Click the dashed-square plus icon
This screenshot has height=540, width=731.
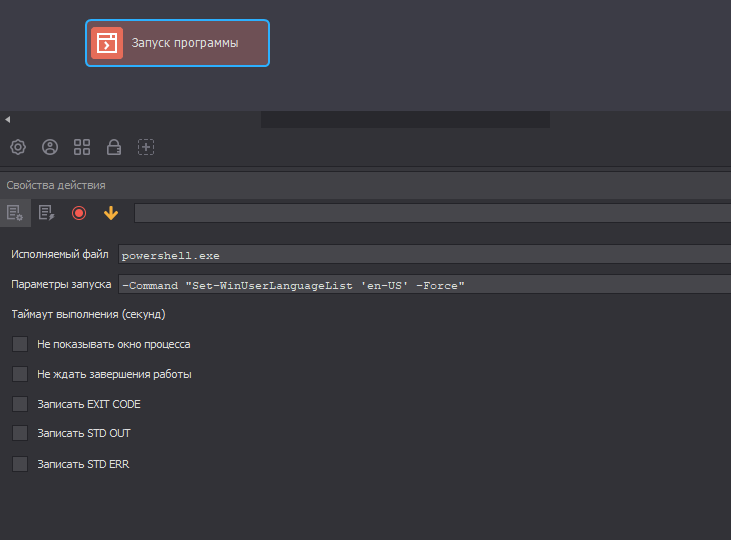pos(146,147)
